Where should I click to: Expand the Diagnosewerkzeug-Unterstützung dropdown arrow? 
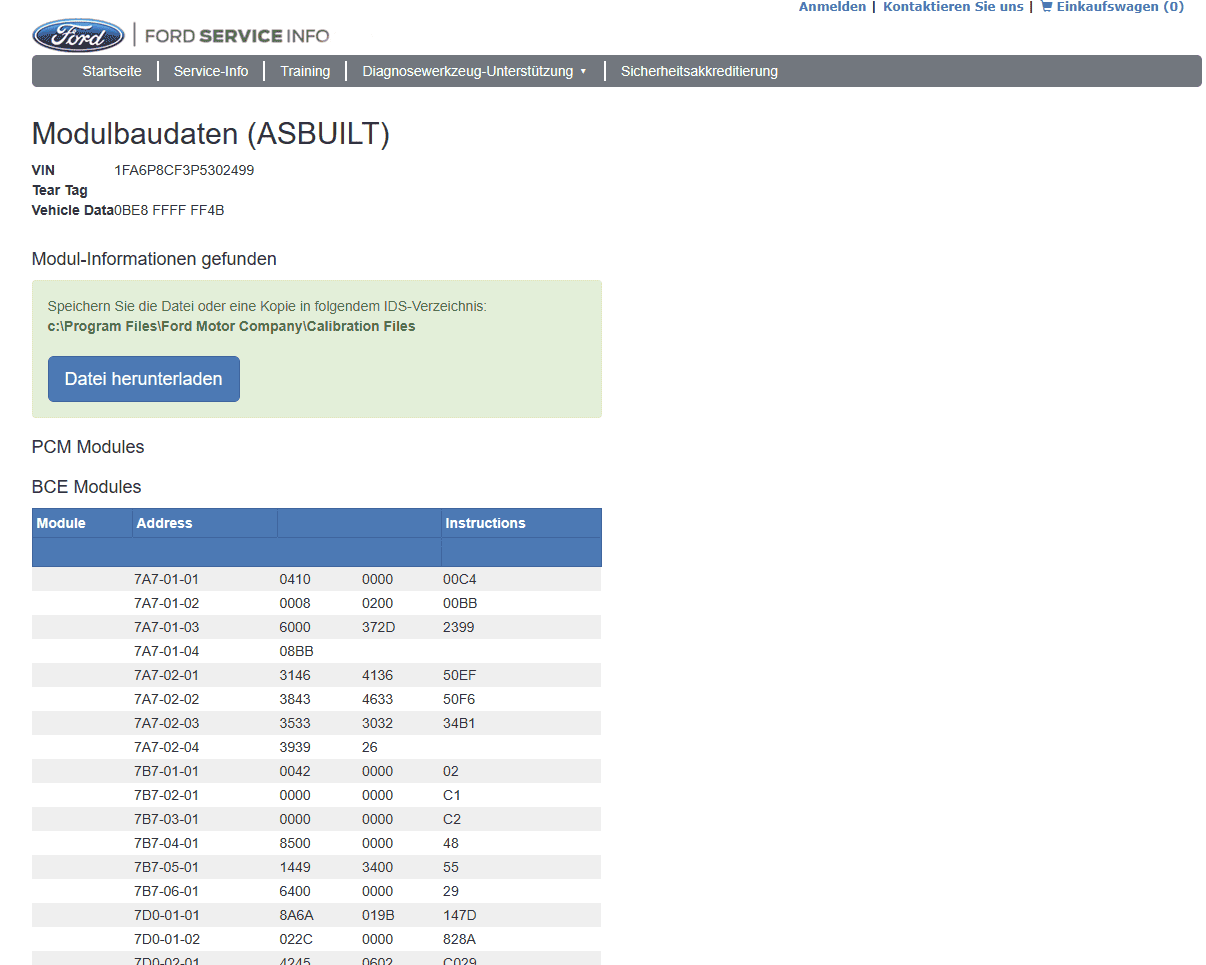click(x=583, y=72)
